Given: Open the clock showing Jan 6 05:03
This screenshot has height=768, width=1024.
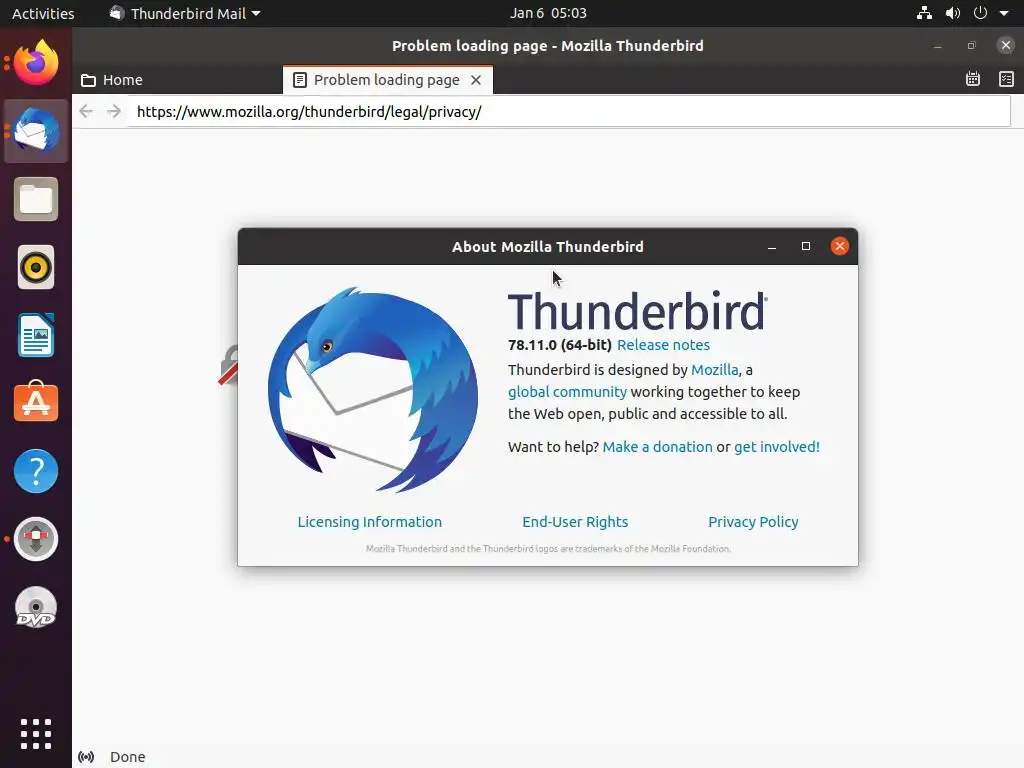Looking at the screenshot, I should pyautogui.click(x=548, y=13).
